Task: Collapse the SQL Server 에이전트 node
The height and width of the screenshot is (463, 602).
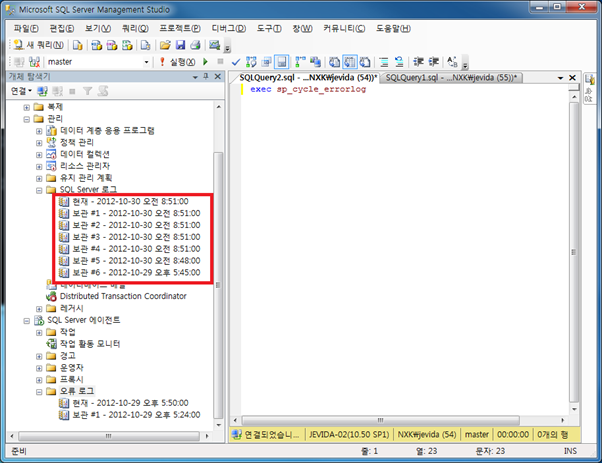Action: click(x=26, y=321)
